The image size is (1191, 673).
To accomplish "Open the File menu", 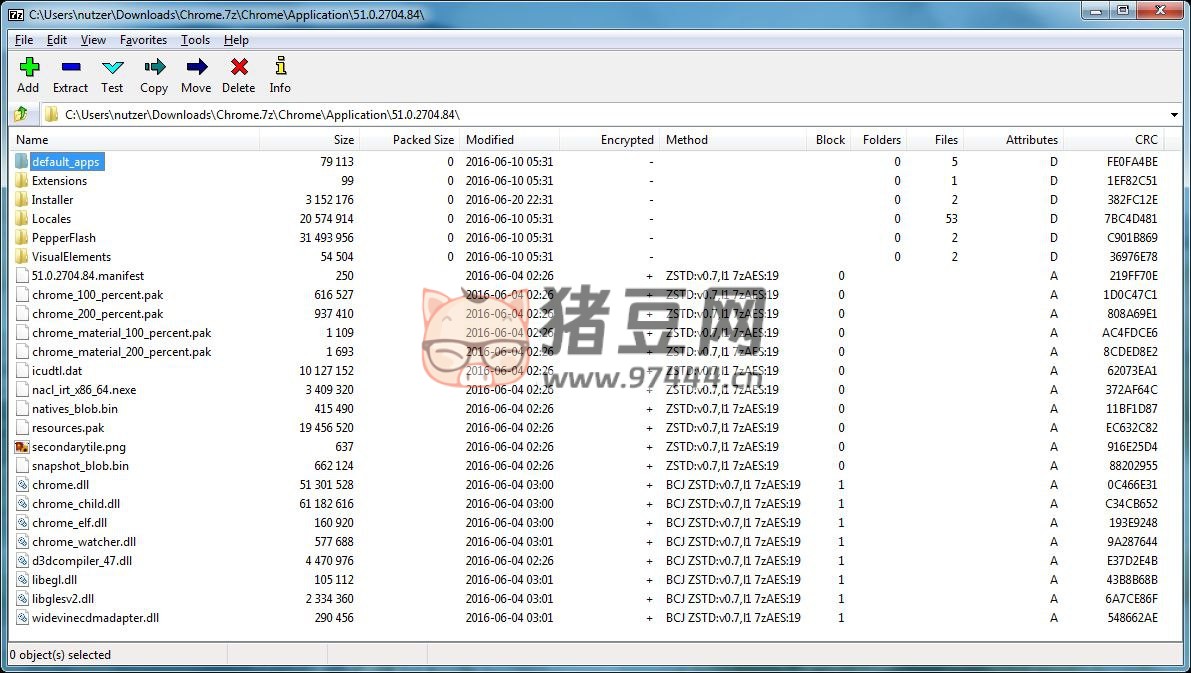I will [24, 40].
